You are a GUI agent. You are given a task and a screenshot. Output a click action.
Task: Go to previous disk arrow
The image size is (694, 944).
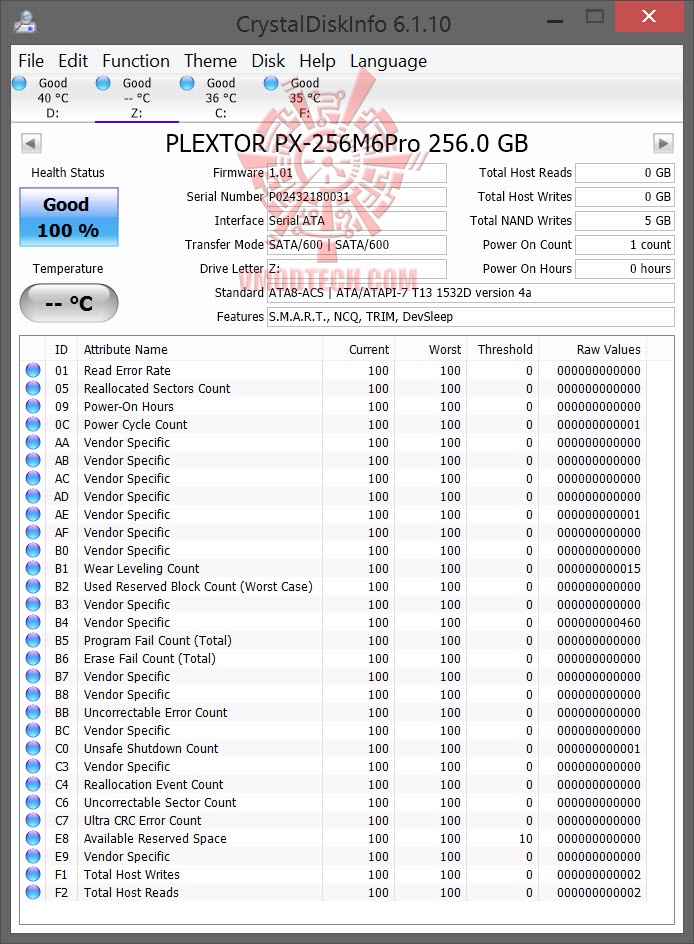(31, 143)
